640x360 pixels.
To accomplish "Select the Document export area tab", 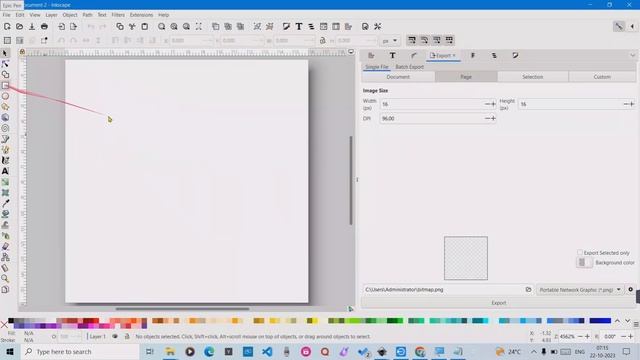I will [398, 77].
